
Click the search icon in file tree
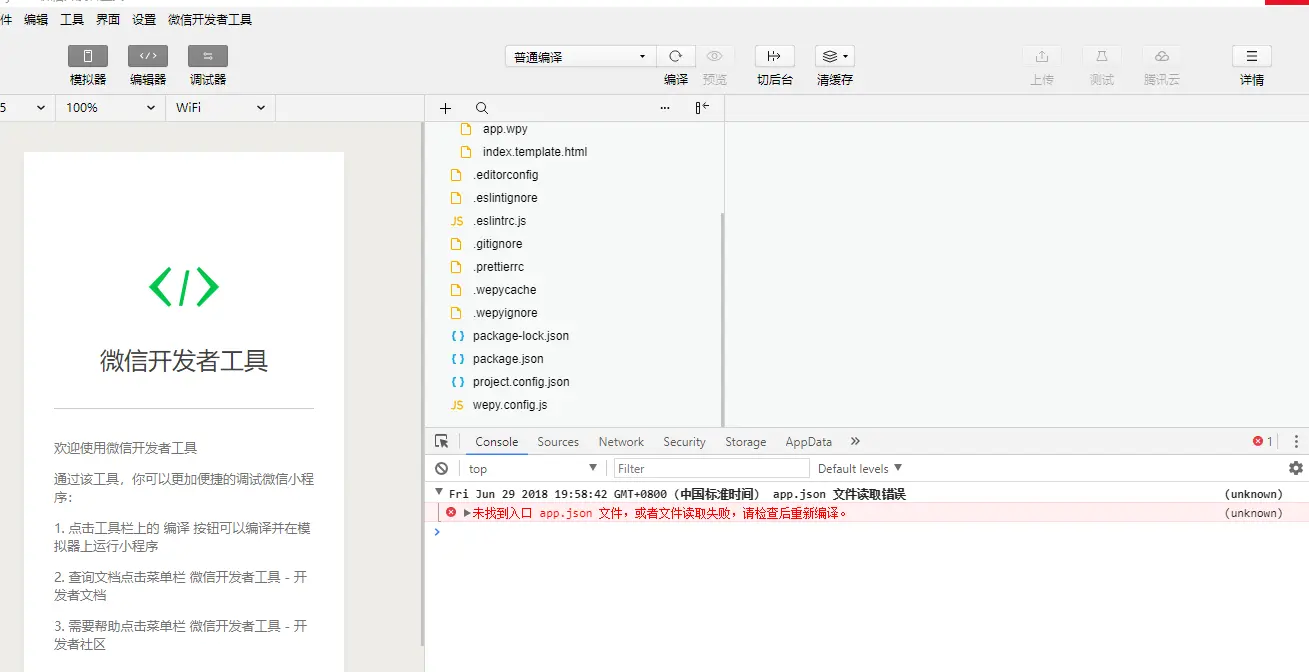coord(482,108)
